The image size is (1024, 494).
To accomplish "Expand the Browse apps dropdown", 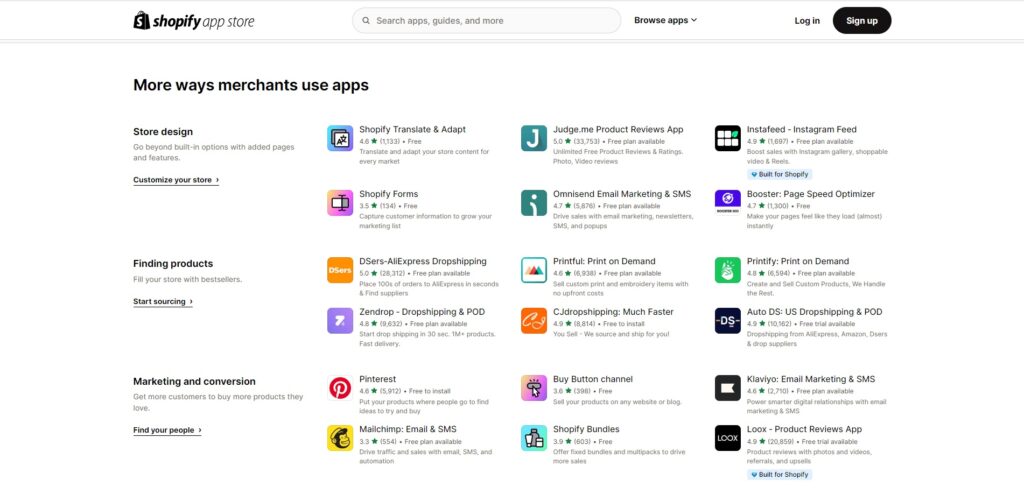I will (665, 20).
